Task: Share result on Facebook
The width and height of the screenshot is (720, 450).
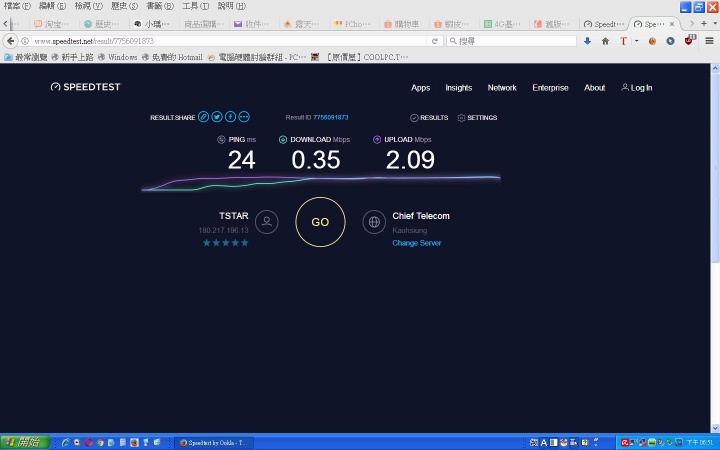Action: click(x=231, y=117)
